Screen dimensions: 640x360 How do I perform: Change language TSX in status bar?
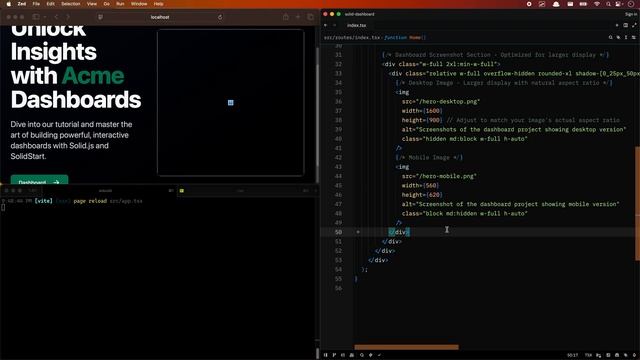[x=588, y=356]
